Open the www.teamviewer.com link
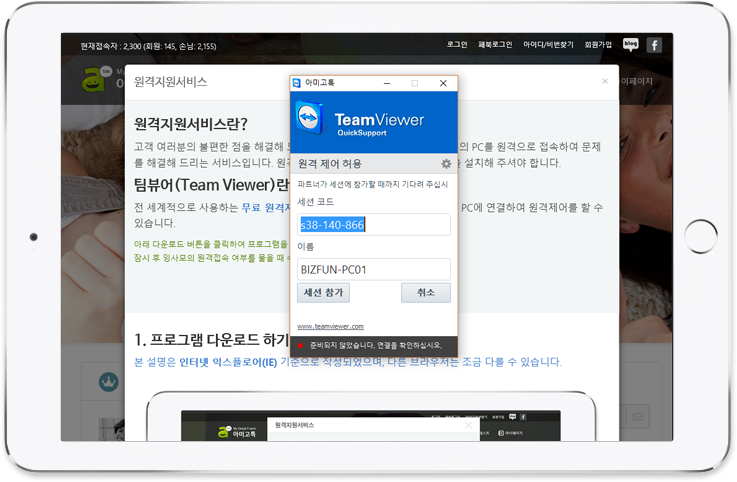This screenshot has height=482, width=737. point(330,326)
